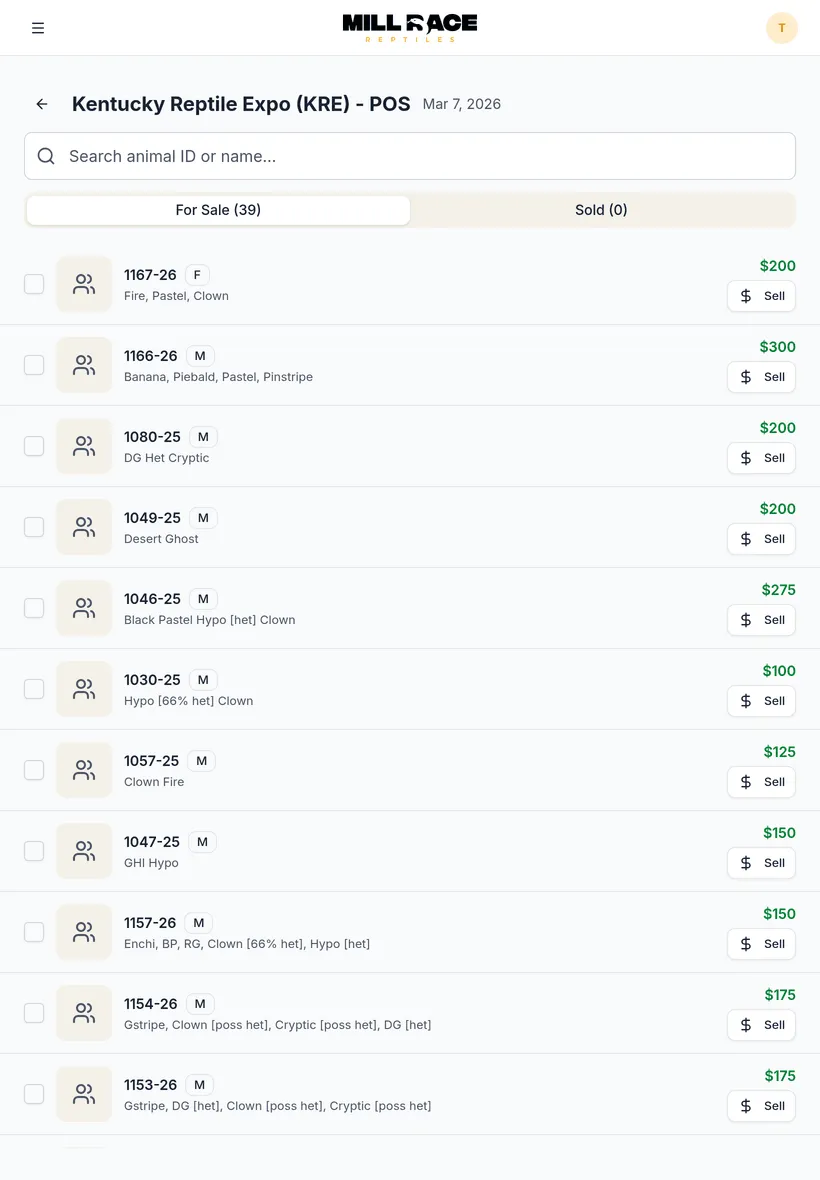
Task: Click the animal thumbnail icon for 1049-25
Action: click(x=84, y=527)
